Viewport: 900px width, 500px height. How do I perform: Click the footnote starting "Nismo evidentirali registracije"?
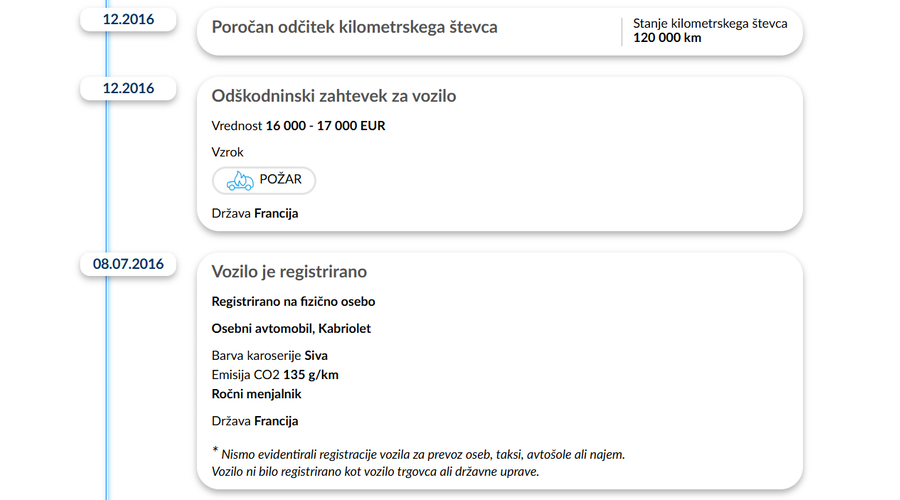pyautogui.click(x=422, y=454)
